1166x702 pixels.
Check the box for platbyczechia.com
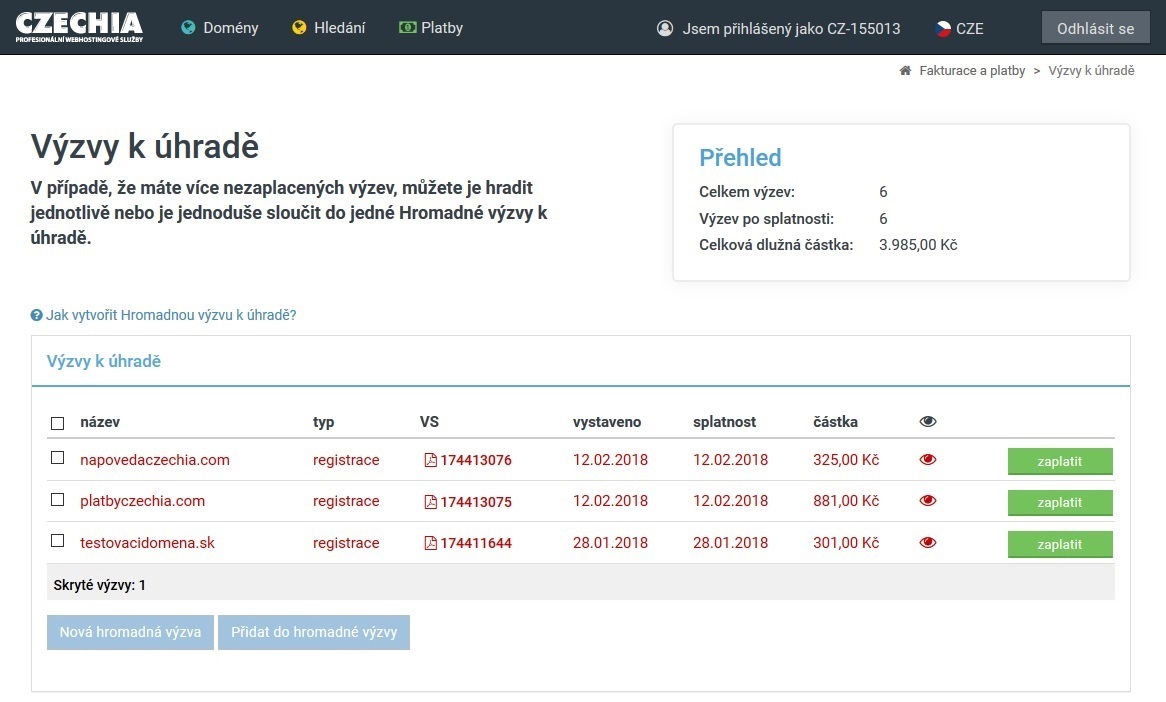click(58, 500)
